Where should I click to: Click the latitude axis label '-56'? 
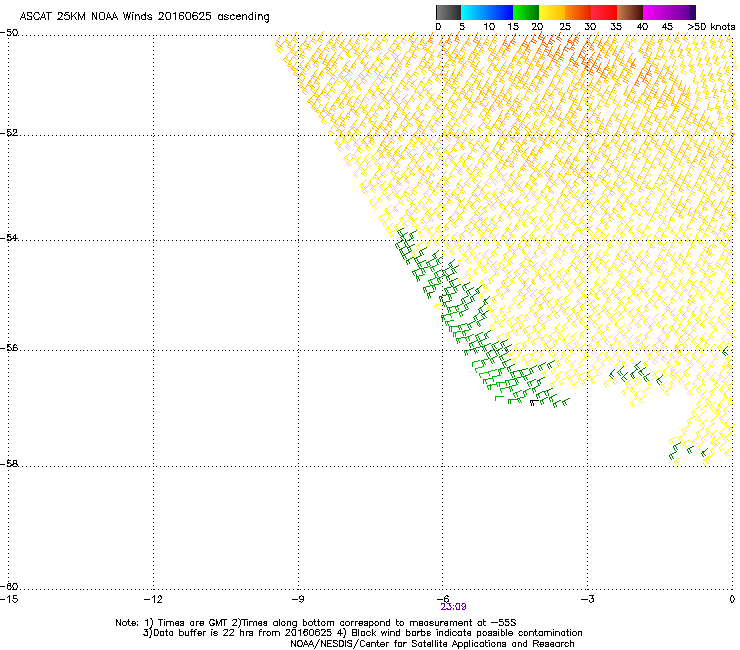[9, 348]
